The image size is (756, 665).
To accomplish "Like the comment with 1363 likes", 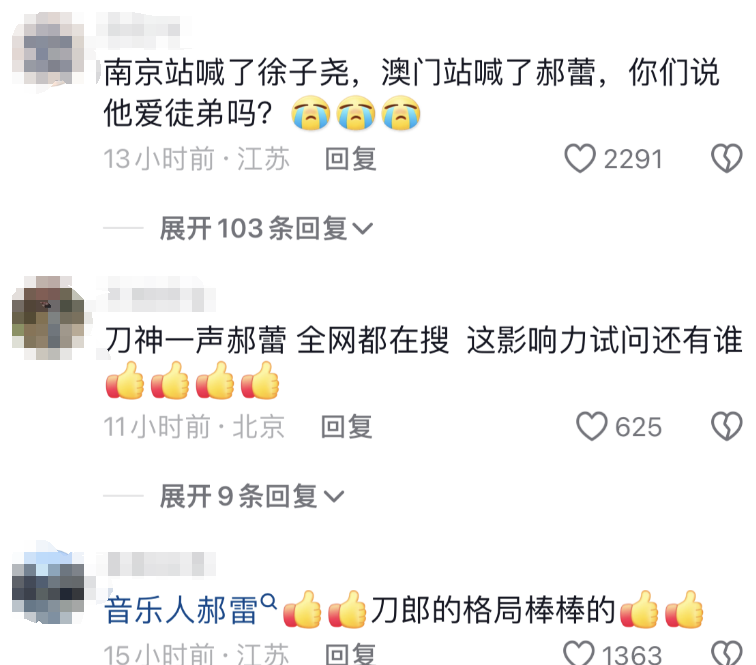I will point(579,653).
